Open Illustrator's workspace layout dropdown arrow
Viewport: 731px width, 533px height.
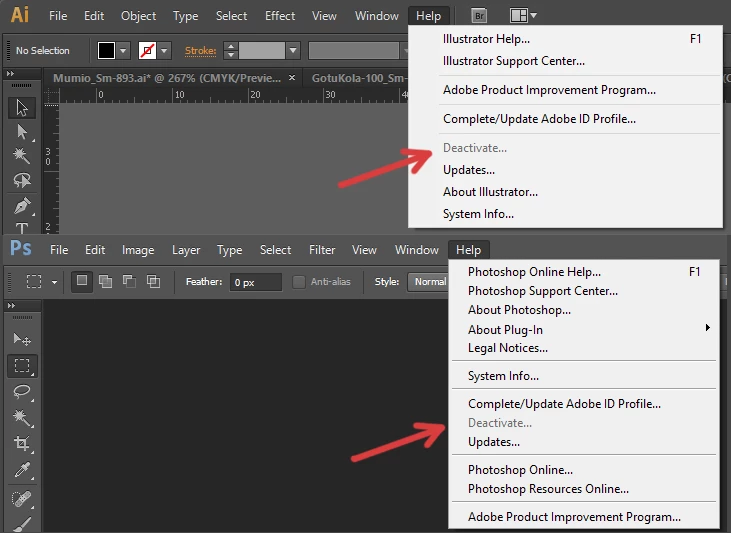pyautogui.click(x=534, y=15)
